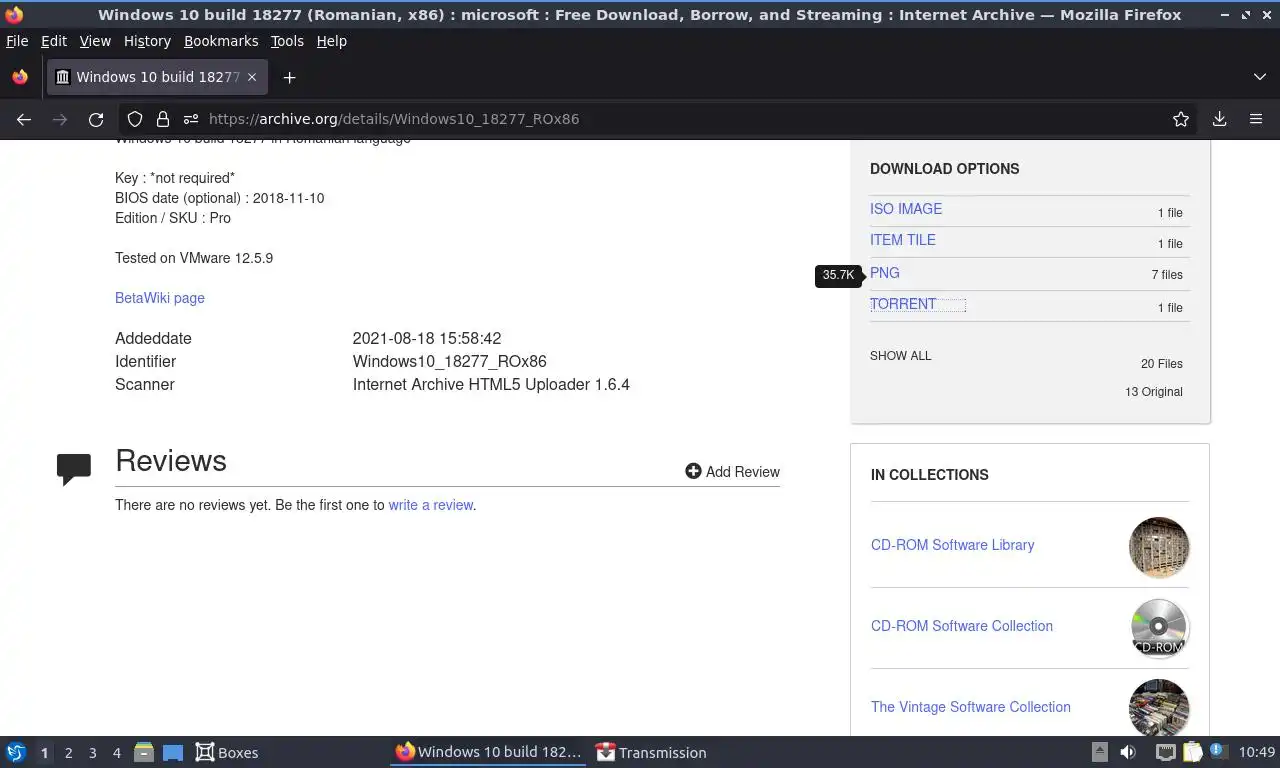The height and width of the screenshot is (768, 1280).
Task: View site security via the padlock icon
Action: [x=162, y=119]
